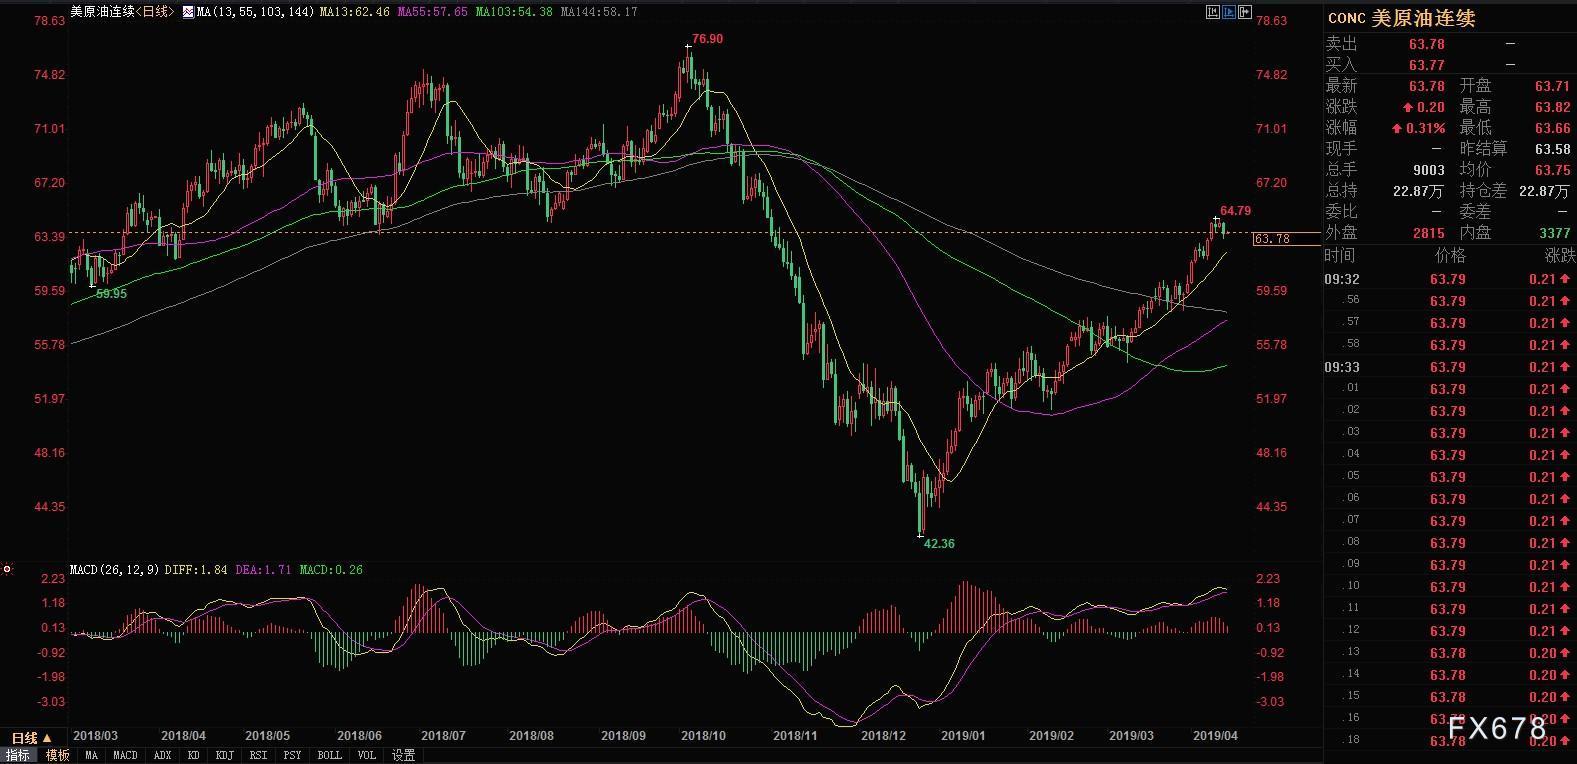Click the exit-arrow chart toolbar icon
This screenshot has width=1577, height=764.
(1244, 12)
